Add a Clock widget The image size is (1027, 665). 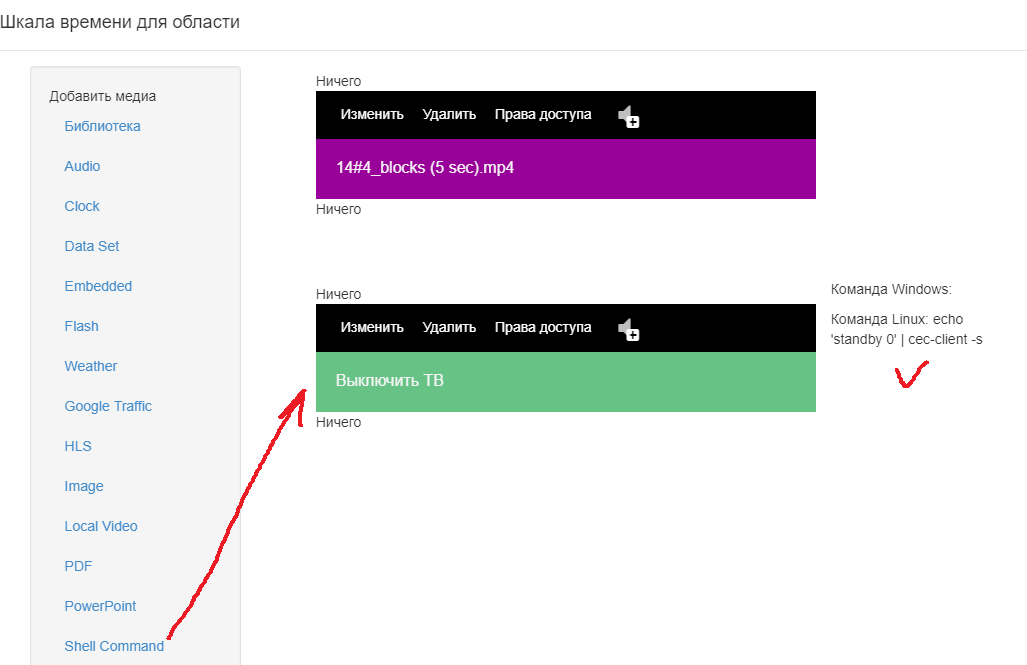(82, 206)
